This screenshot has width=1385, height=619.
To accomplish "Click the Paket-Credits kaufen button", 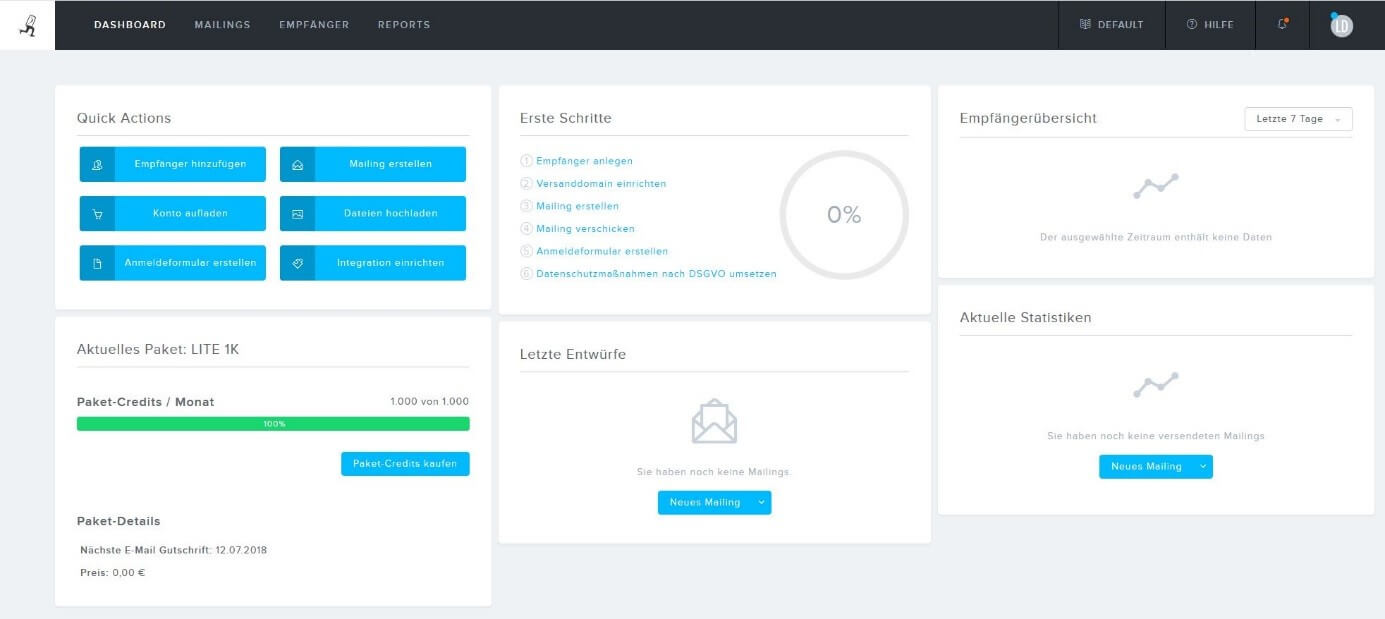I will 405,463.
